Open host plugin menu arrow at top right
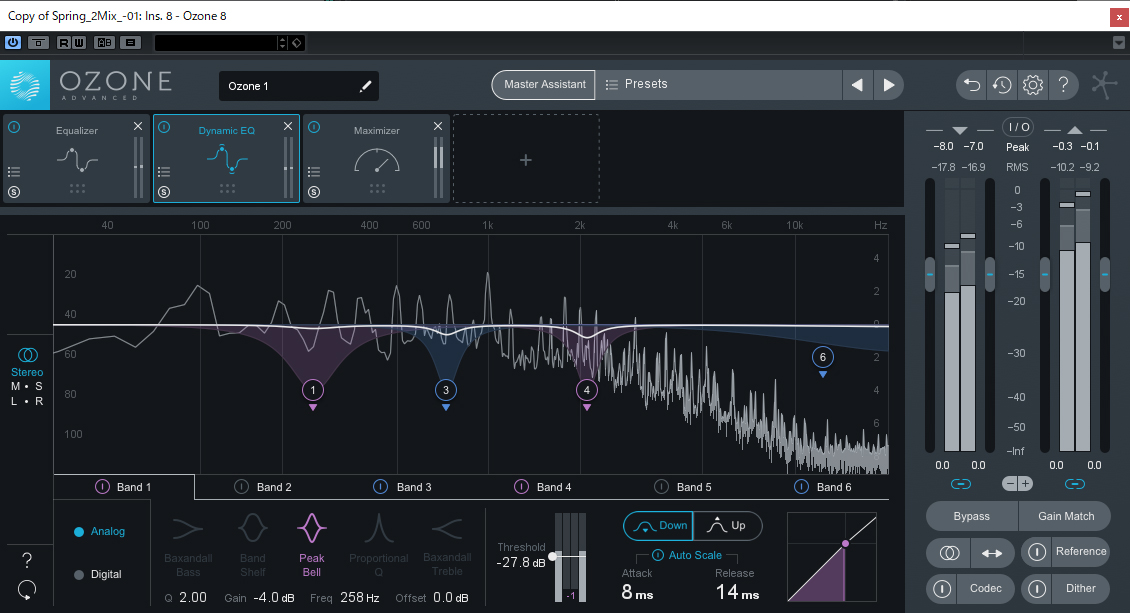This screenshot has height=613, width=1130. coord(1118,43)
